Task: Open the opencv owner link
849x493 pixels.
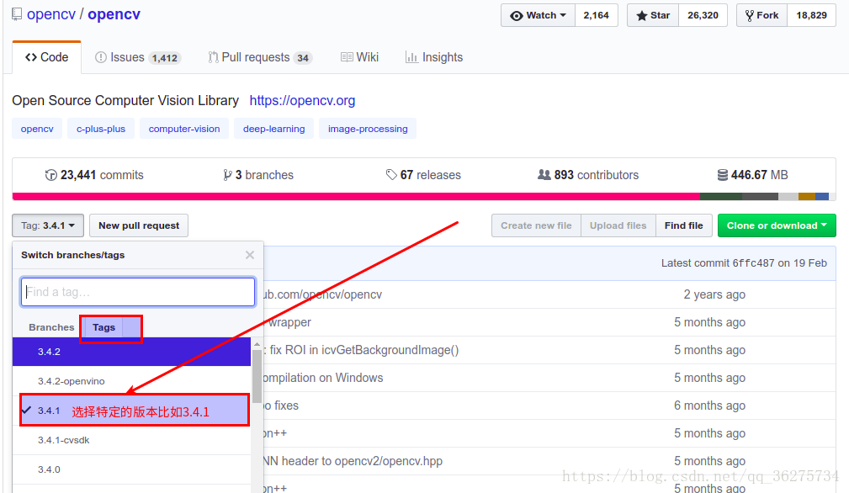Action: (51, 14)
